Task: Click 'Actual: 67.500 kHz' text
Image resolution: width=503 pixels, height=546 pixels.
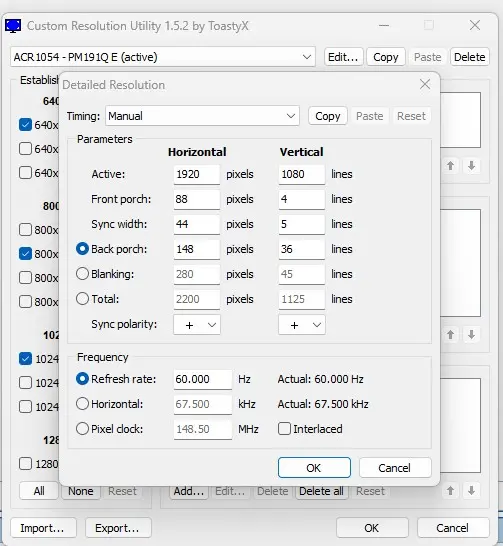Action: tap(323, 404)
